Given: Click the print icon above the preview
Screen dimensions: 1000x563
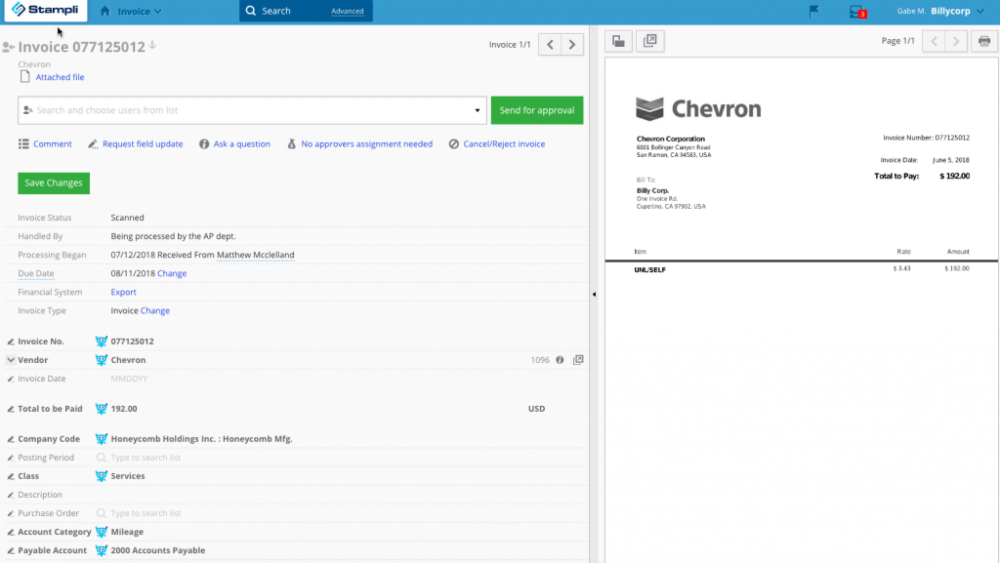Looking at the screenshot, I should (x=985, y=41).
